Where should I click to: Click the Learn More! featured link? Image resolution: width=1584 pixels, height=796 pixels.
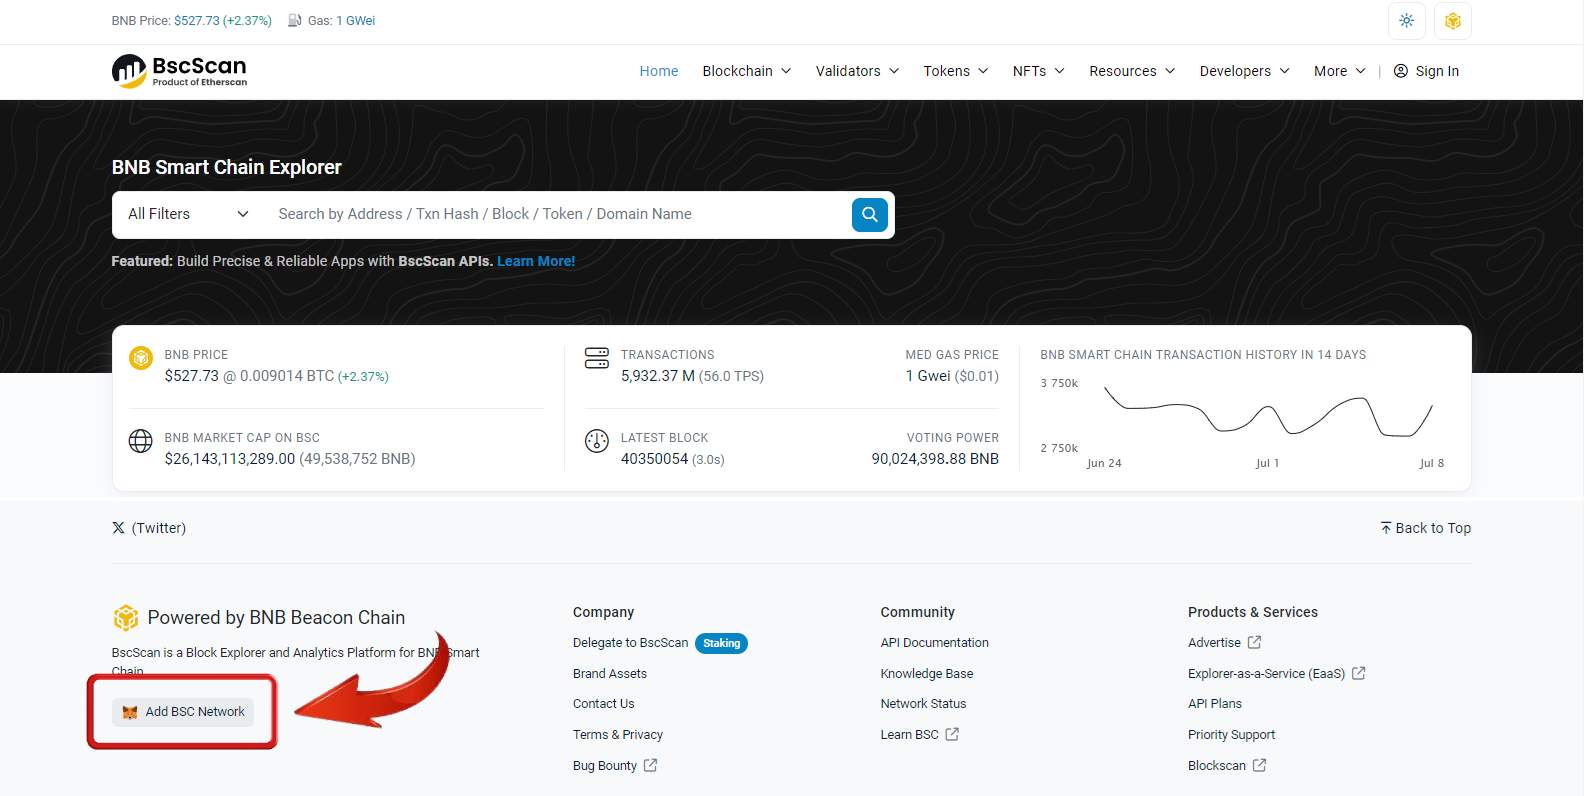point(536,261)
